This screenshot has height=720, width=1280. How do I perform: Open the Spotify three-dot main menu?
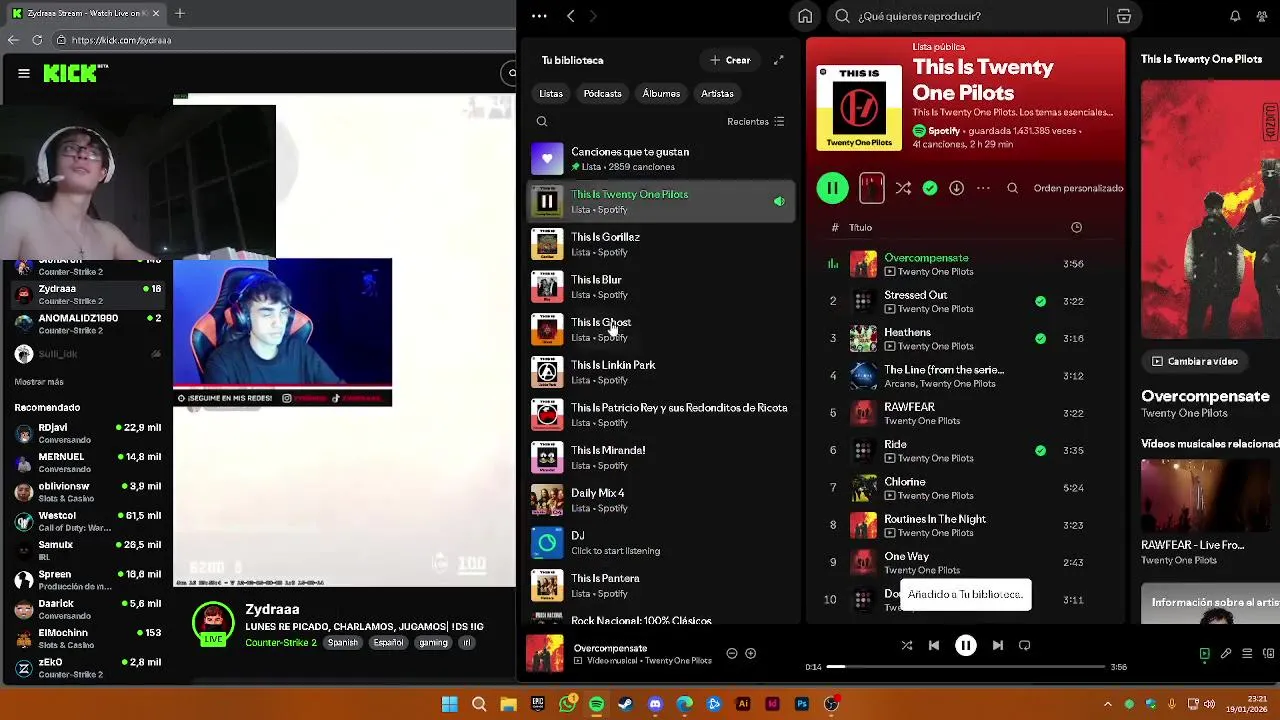(539, 16)
